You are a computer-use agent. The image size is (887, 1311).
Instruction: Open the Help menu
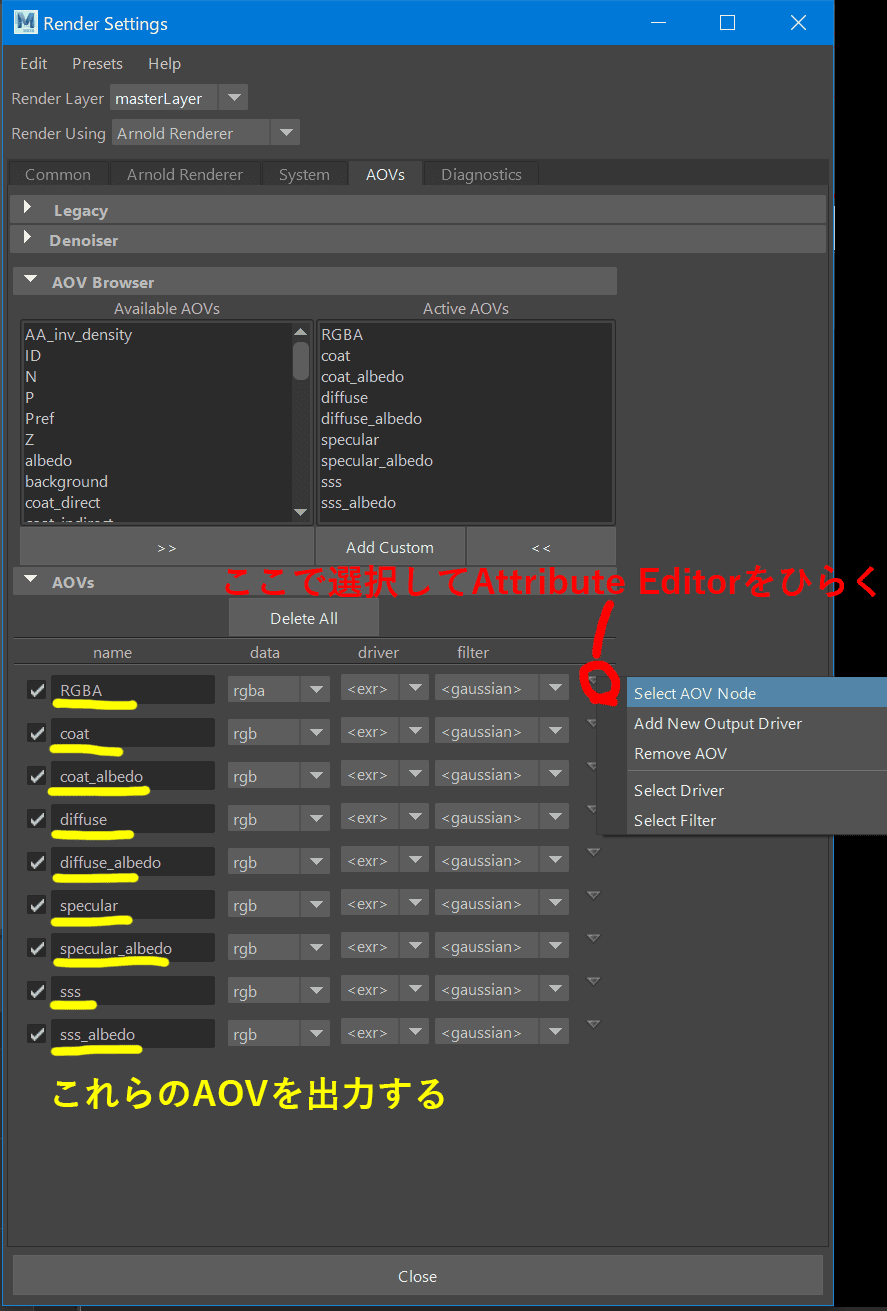click(x=164, y=63)
